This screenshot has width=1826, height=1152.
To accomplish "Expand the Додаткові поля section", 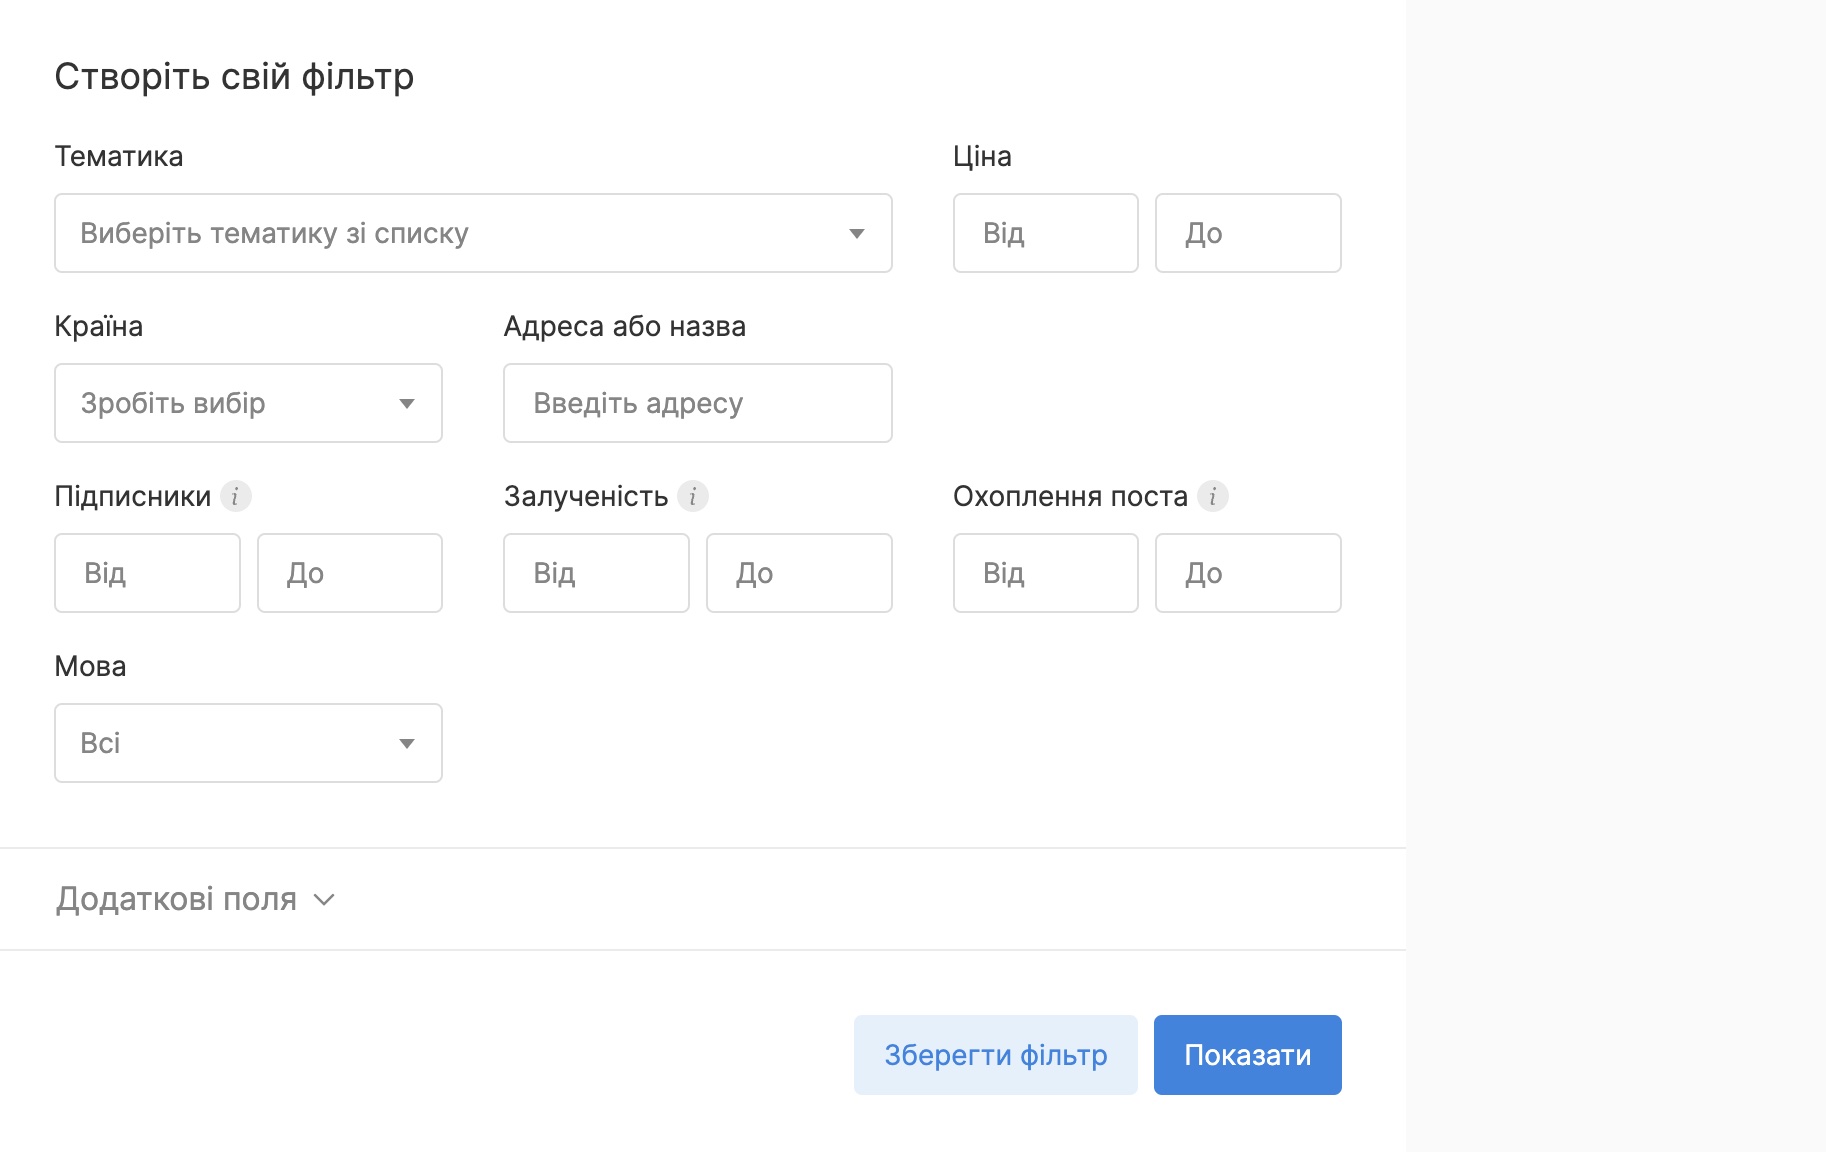I will point(177,899).
